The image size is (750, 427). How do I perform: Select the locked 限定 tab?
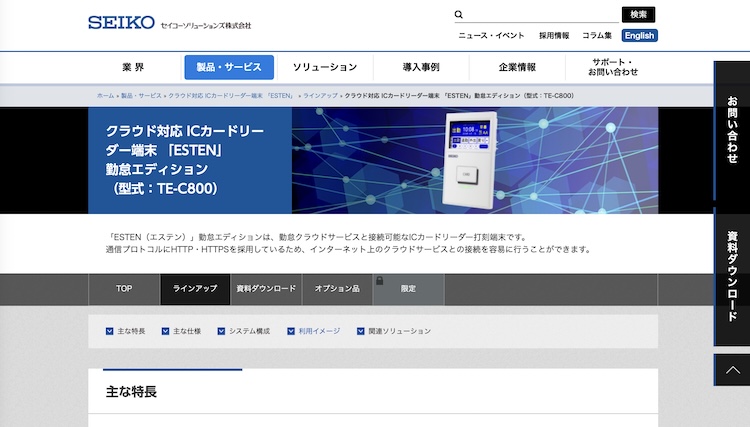click(x=408, y=289)
